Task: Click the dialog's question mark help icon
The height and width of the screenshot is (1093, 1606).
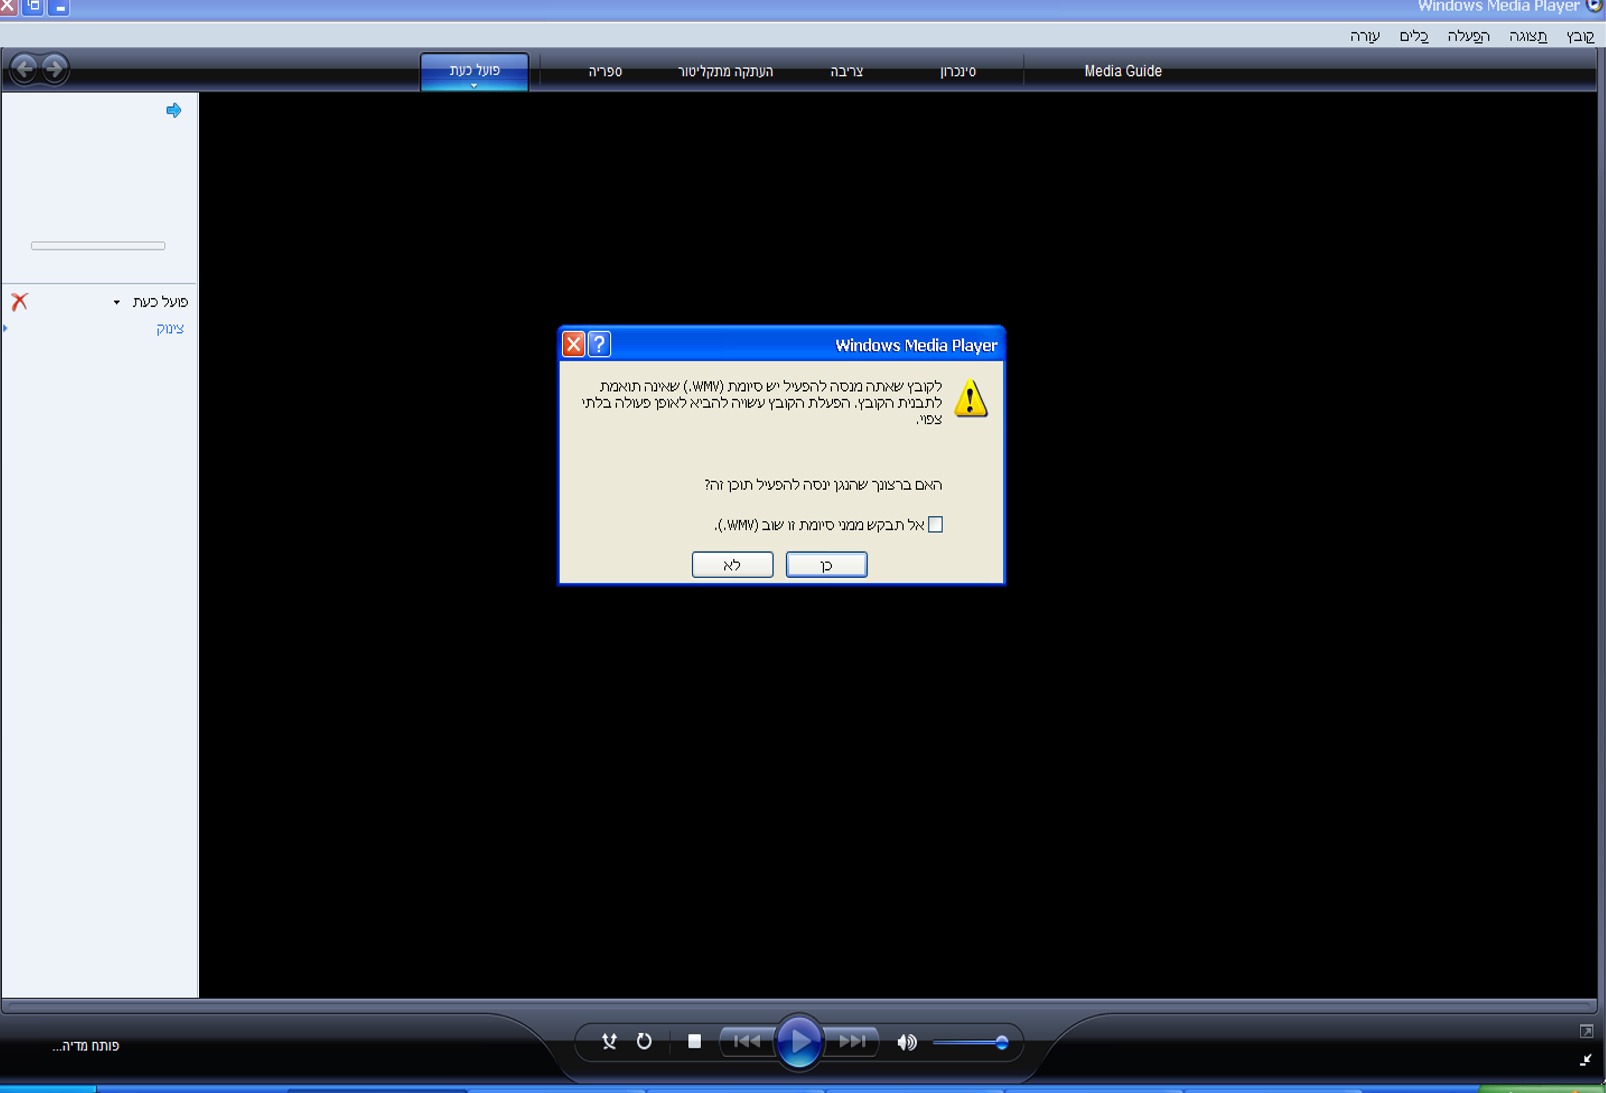Action: [x=599, y=345]
